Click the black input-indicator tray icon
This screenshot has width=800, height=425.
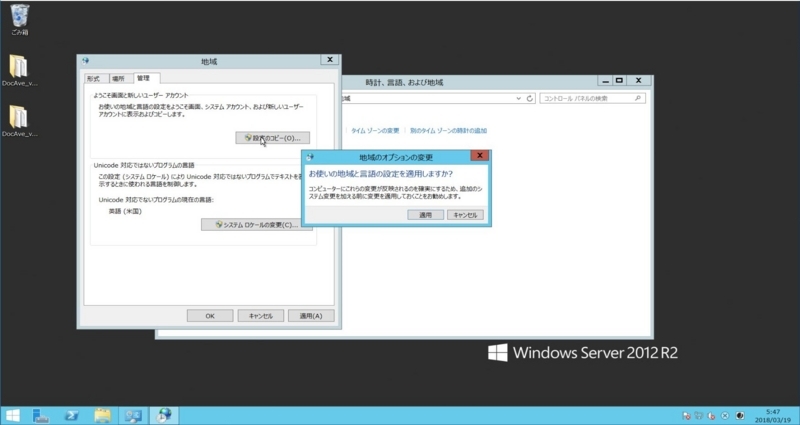(740, 416)
